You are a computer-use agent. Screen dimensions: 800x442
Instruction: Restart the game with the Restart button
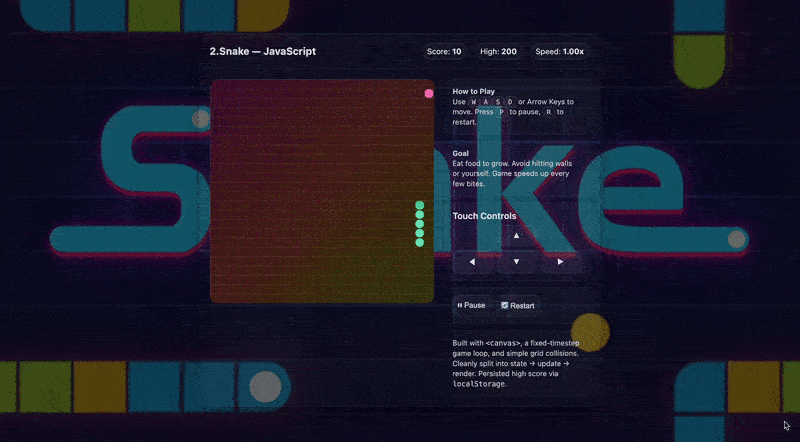click(517, 305)
